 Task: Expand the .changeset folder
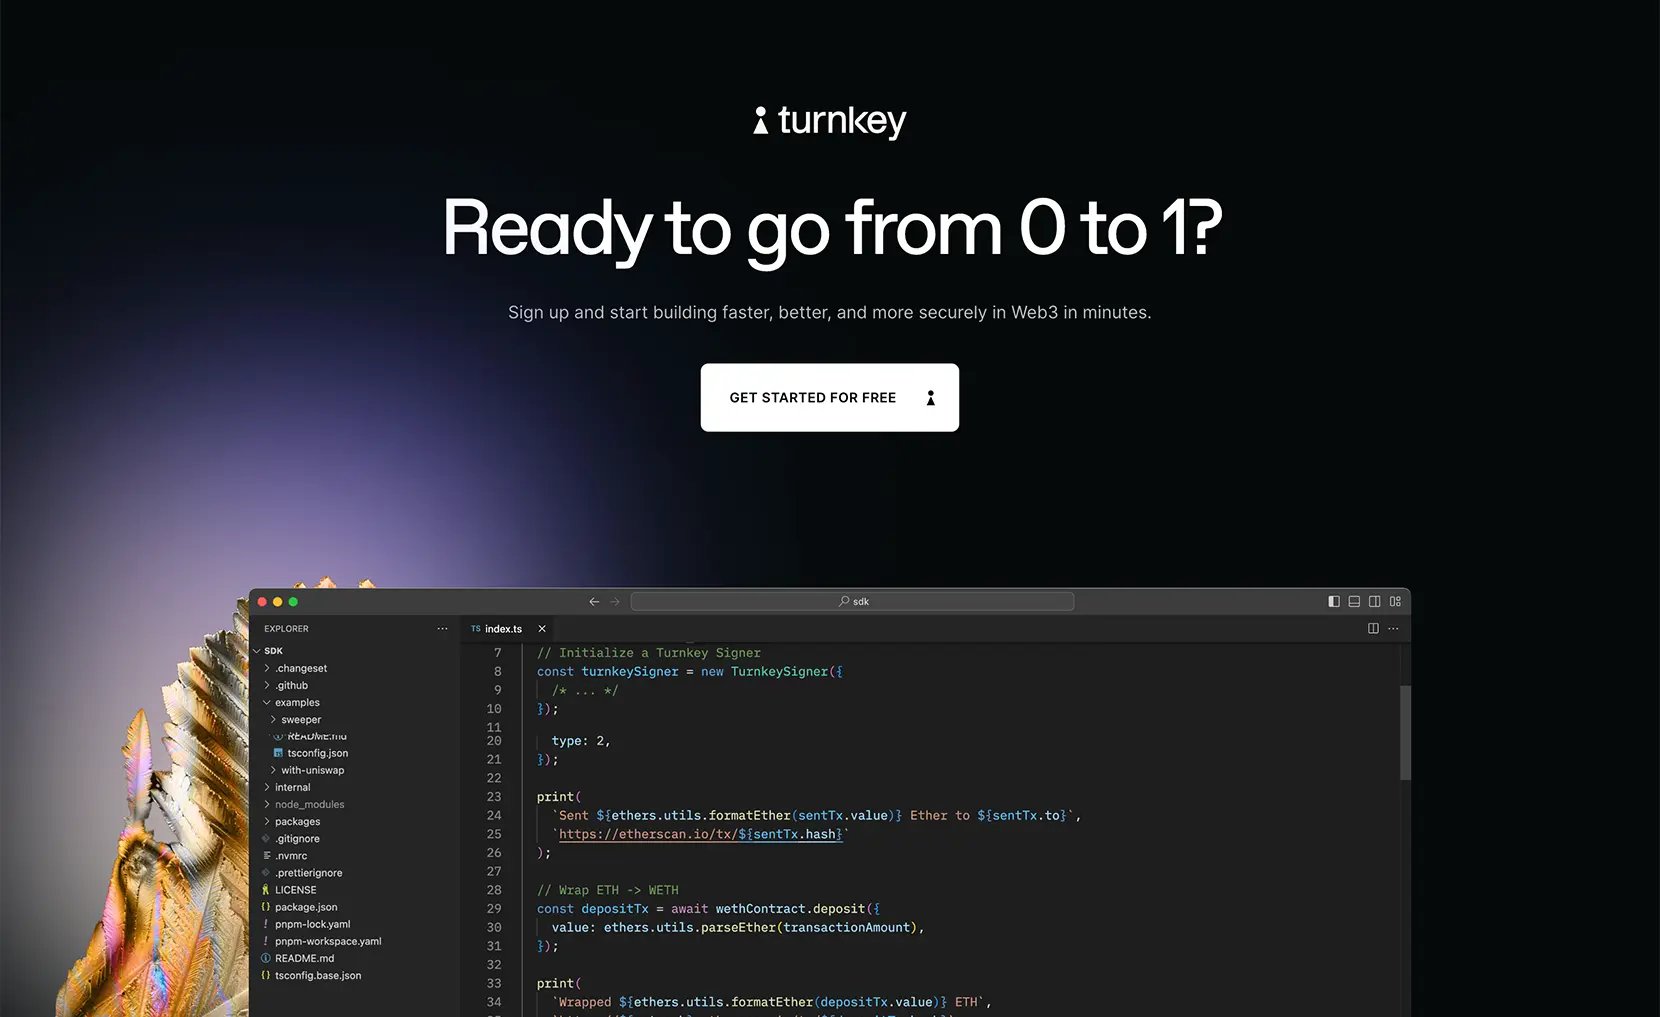point(295,668)
